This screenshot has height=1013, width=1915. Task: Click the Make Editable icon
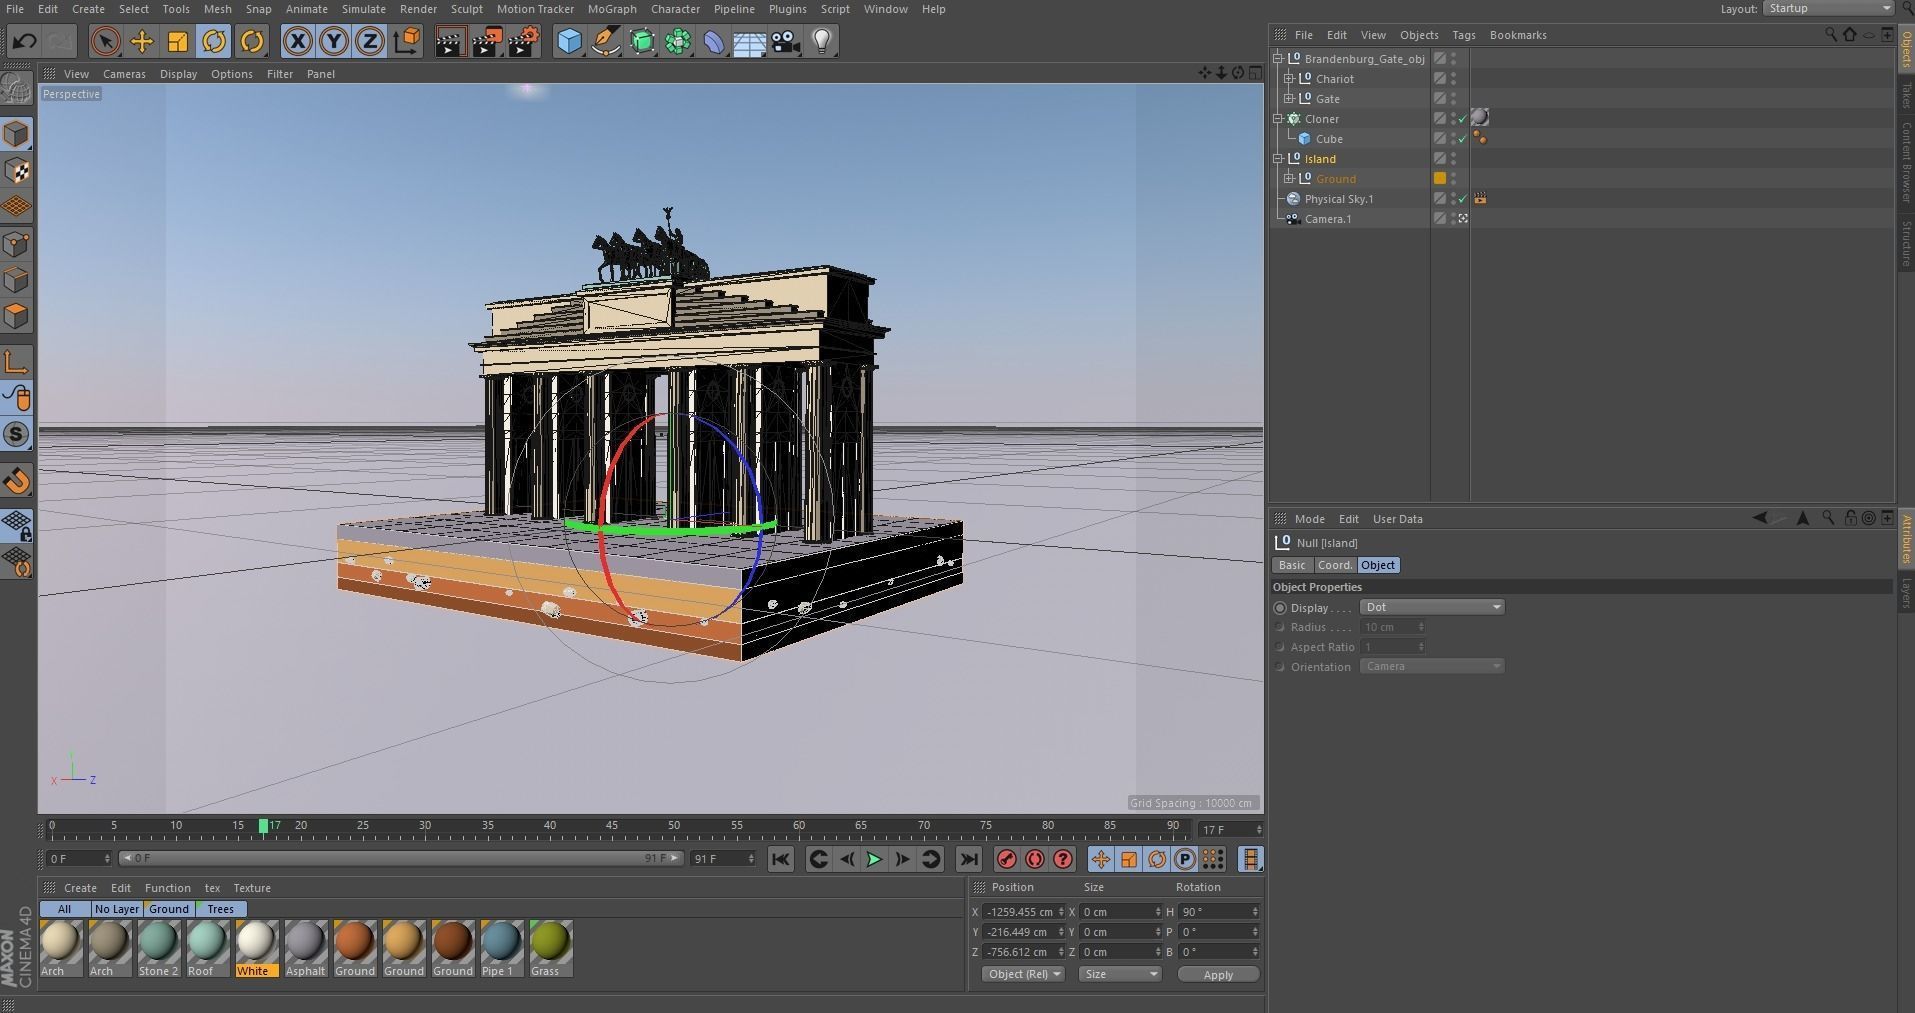coord(17,90)
